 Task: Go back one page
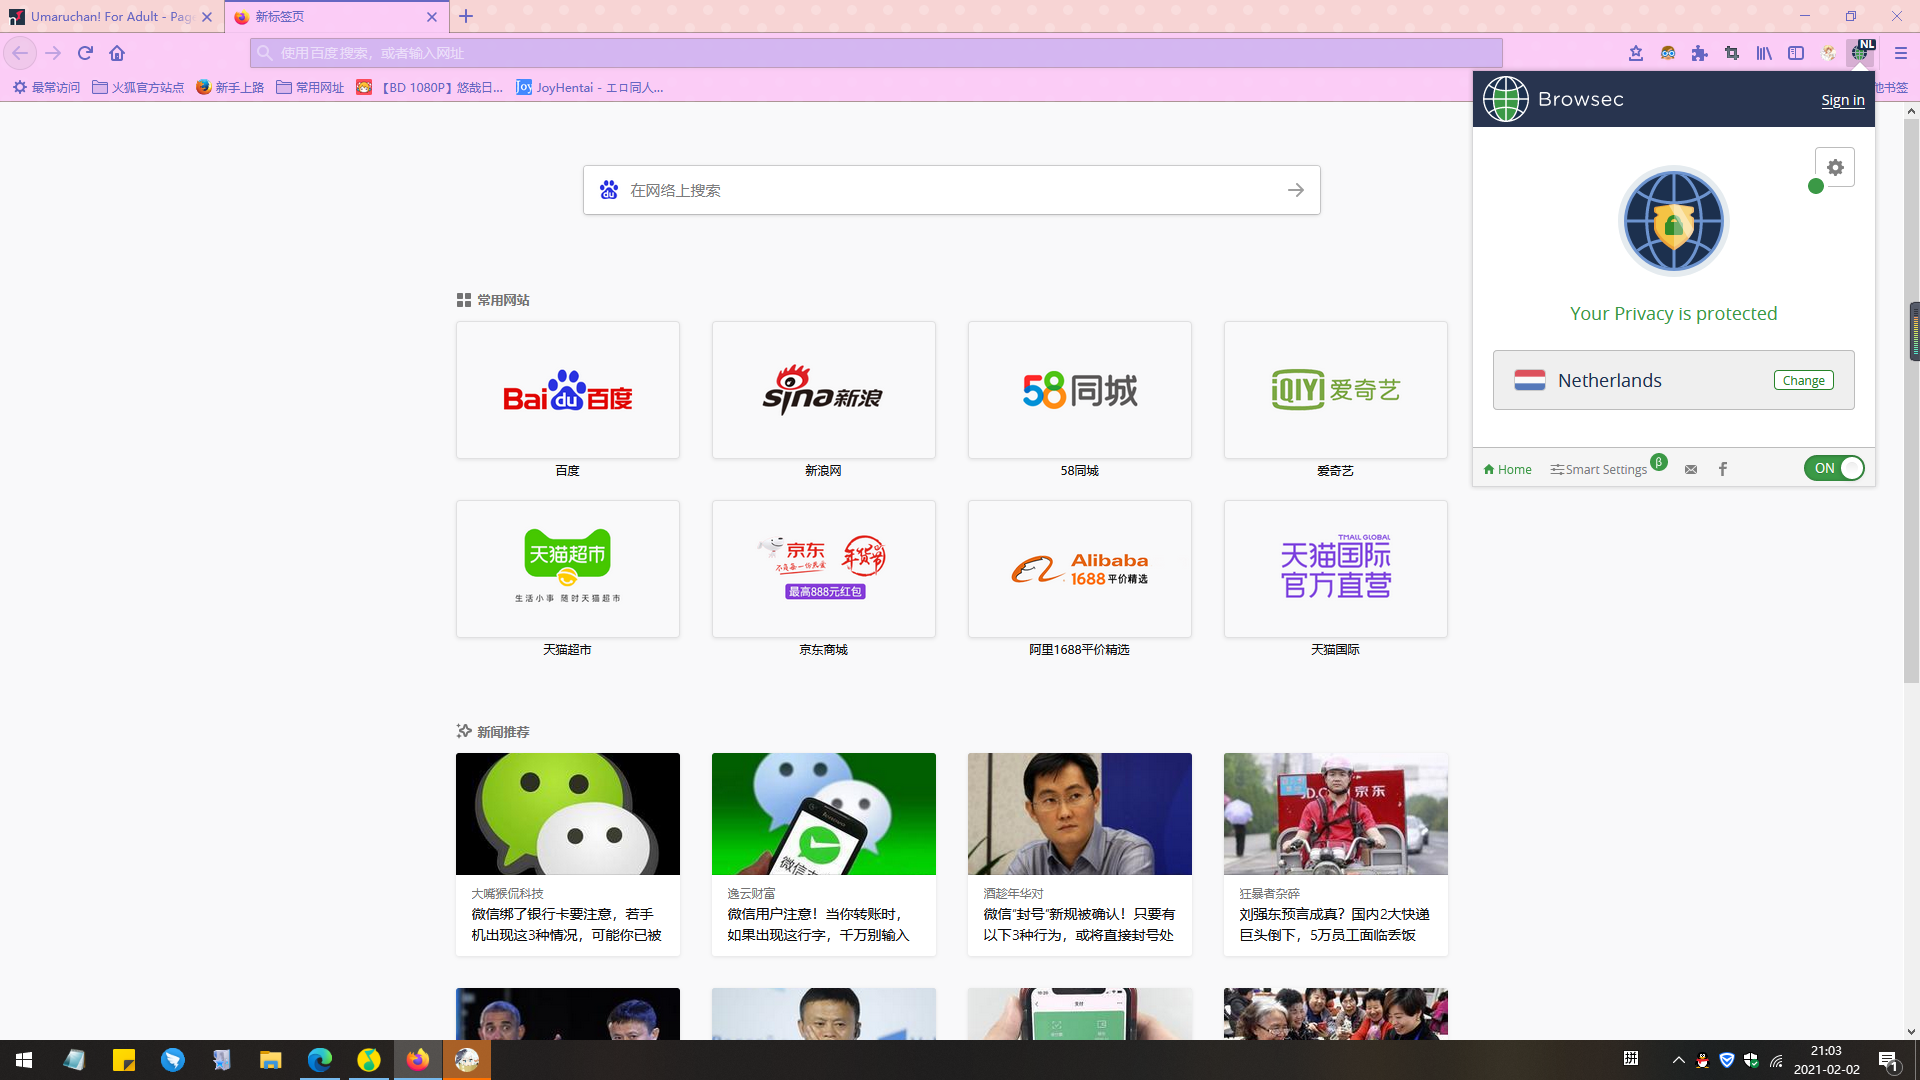click(x=20, y=53)
